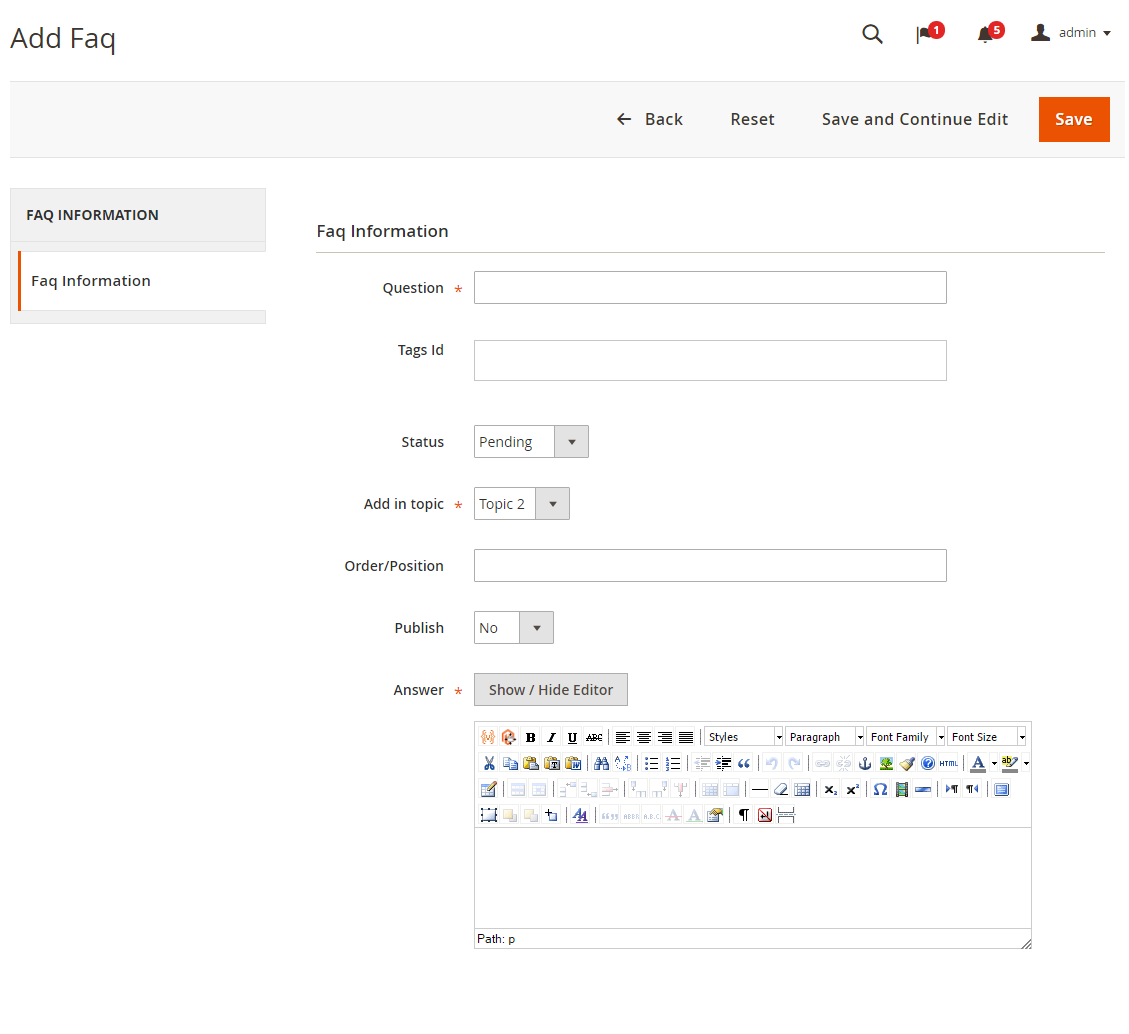Open the insert special character tool
This screenshot has height=1034, width=1129.
click(879, 789)
